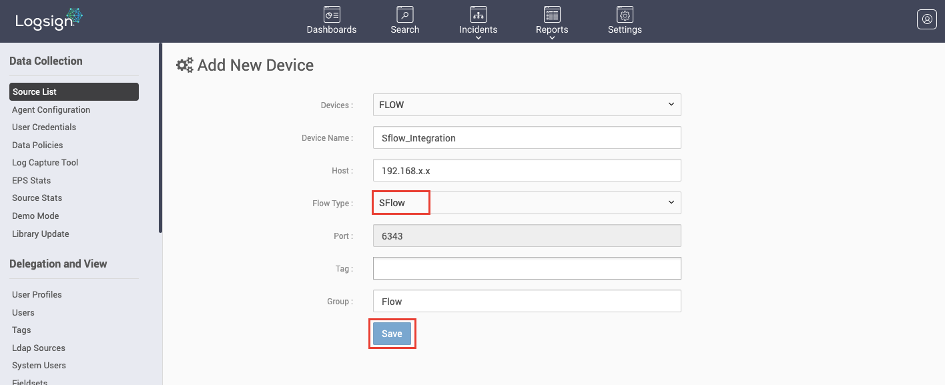Expand the Reports menu chevron
945x385 pixels.
[552, 38]
